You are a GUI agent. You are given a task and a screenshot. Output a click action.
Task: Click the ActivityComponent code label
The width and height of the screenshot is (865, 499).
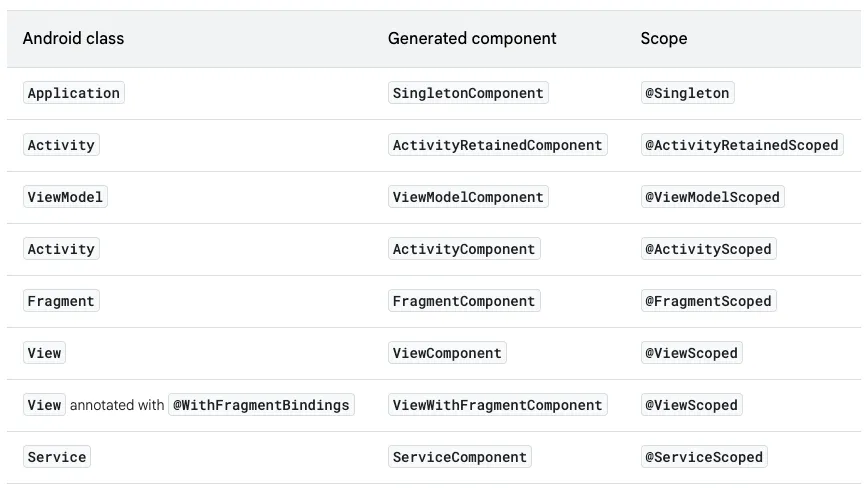pos(464,249)
